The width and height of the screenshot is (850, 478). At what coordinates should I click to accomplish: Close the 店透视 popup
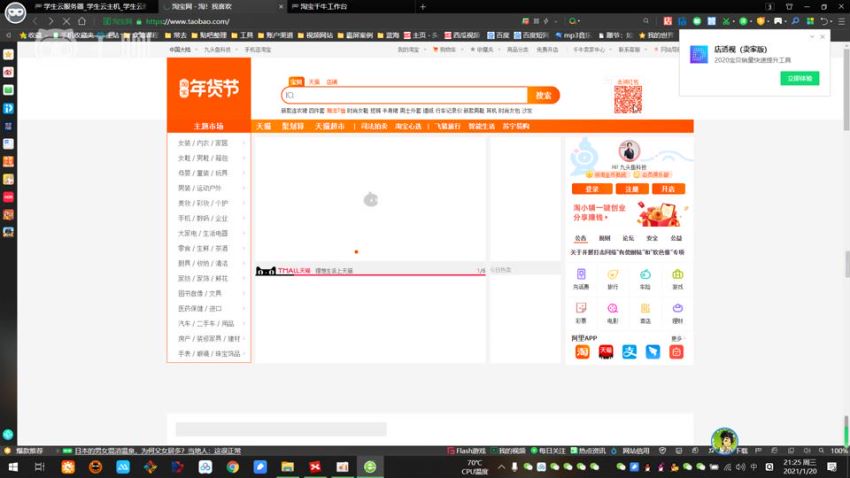(x=822, y=37)
